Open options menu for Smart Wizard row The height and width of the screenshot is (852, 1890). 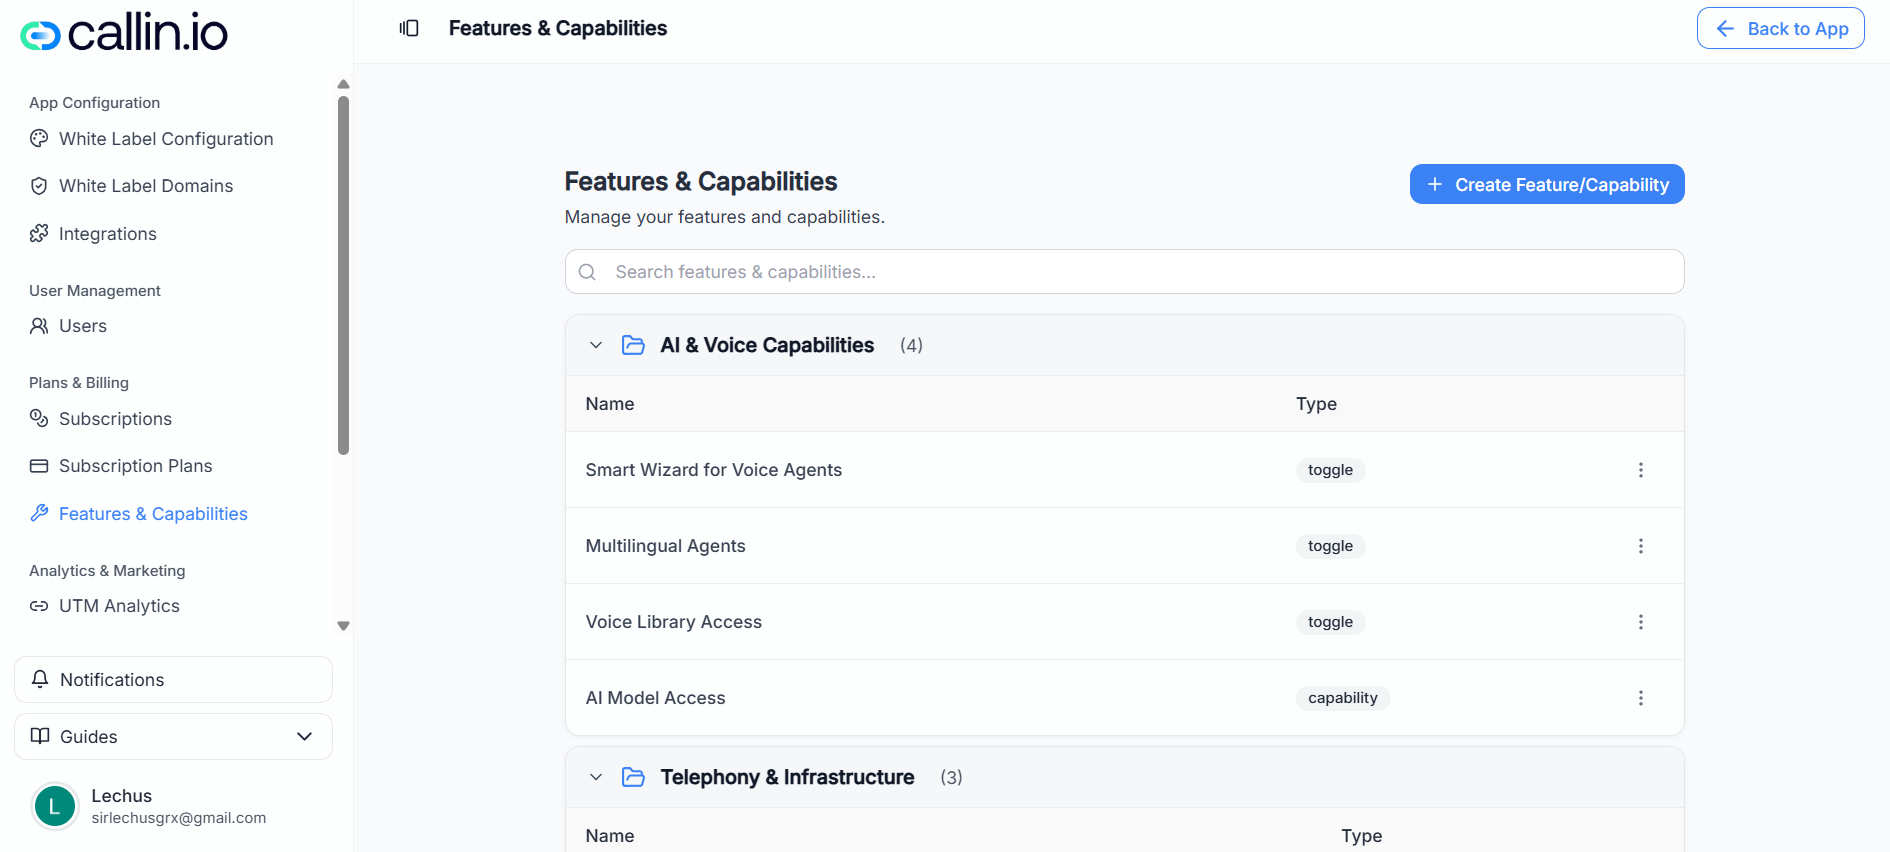tap(1641, 470)
